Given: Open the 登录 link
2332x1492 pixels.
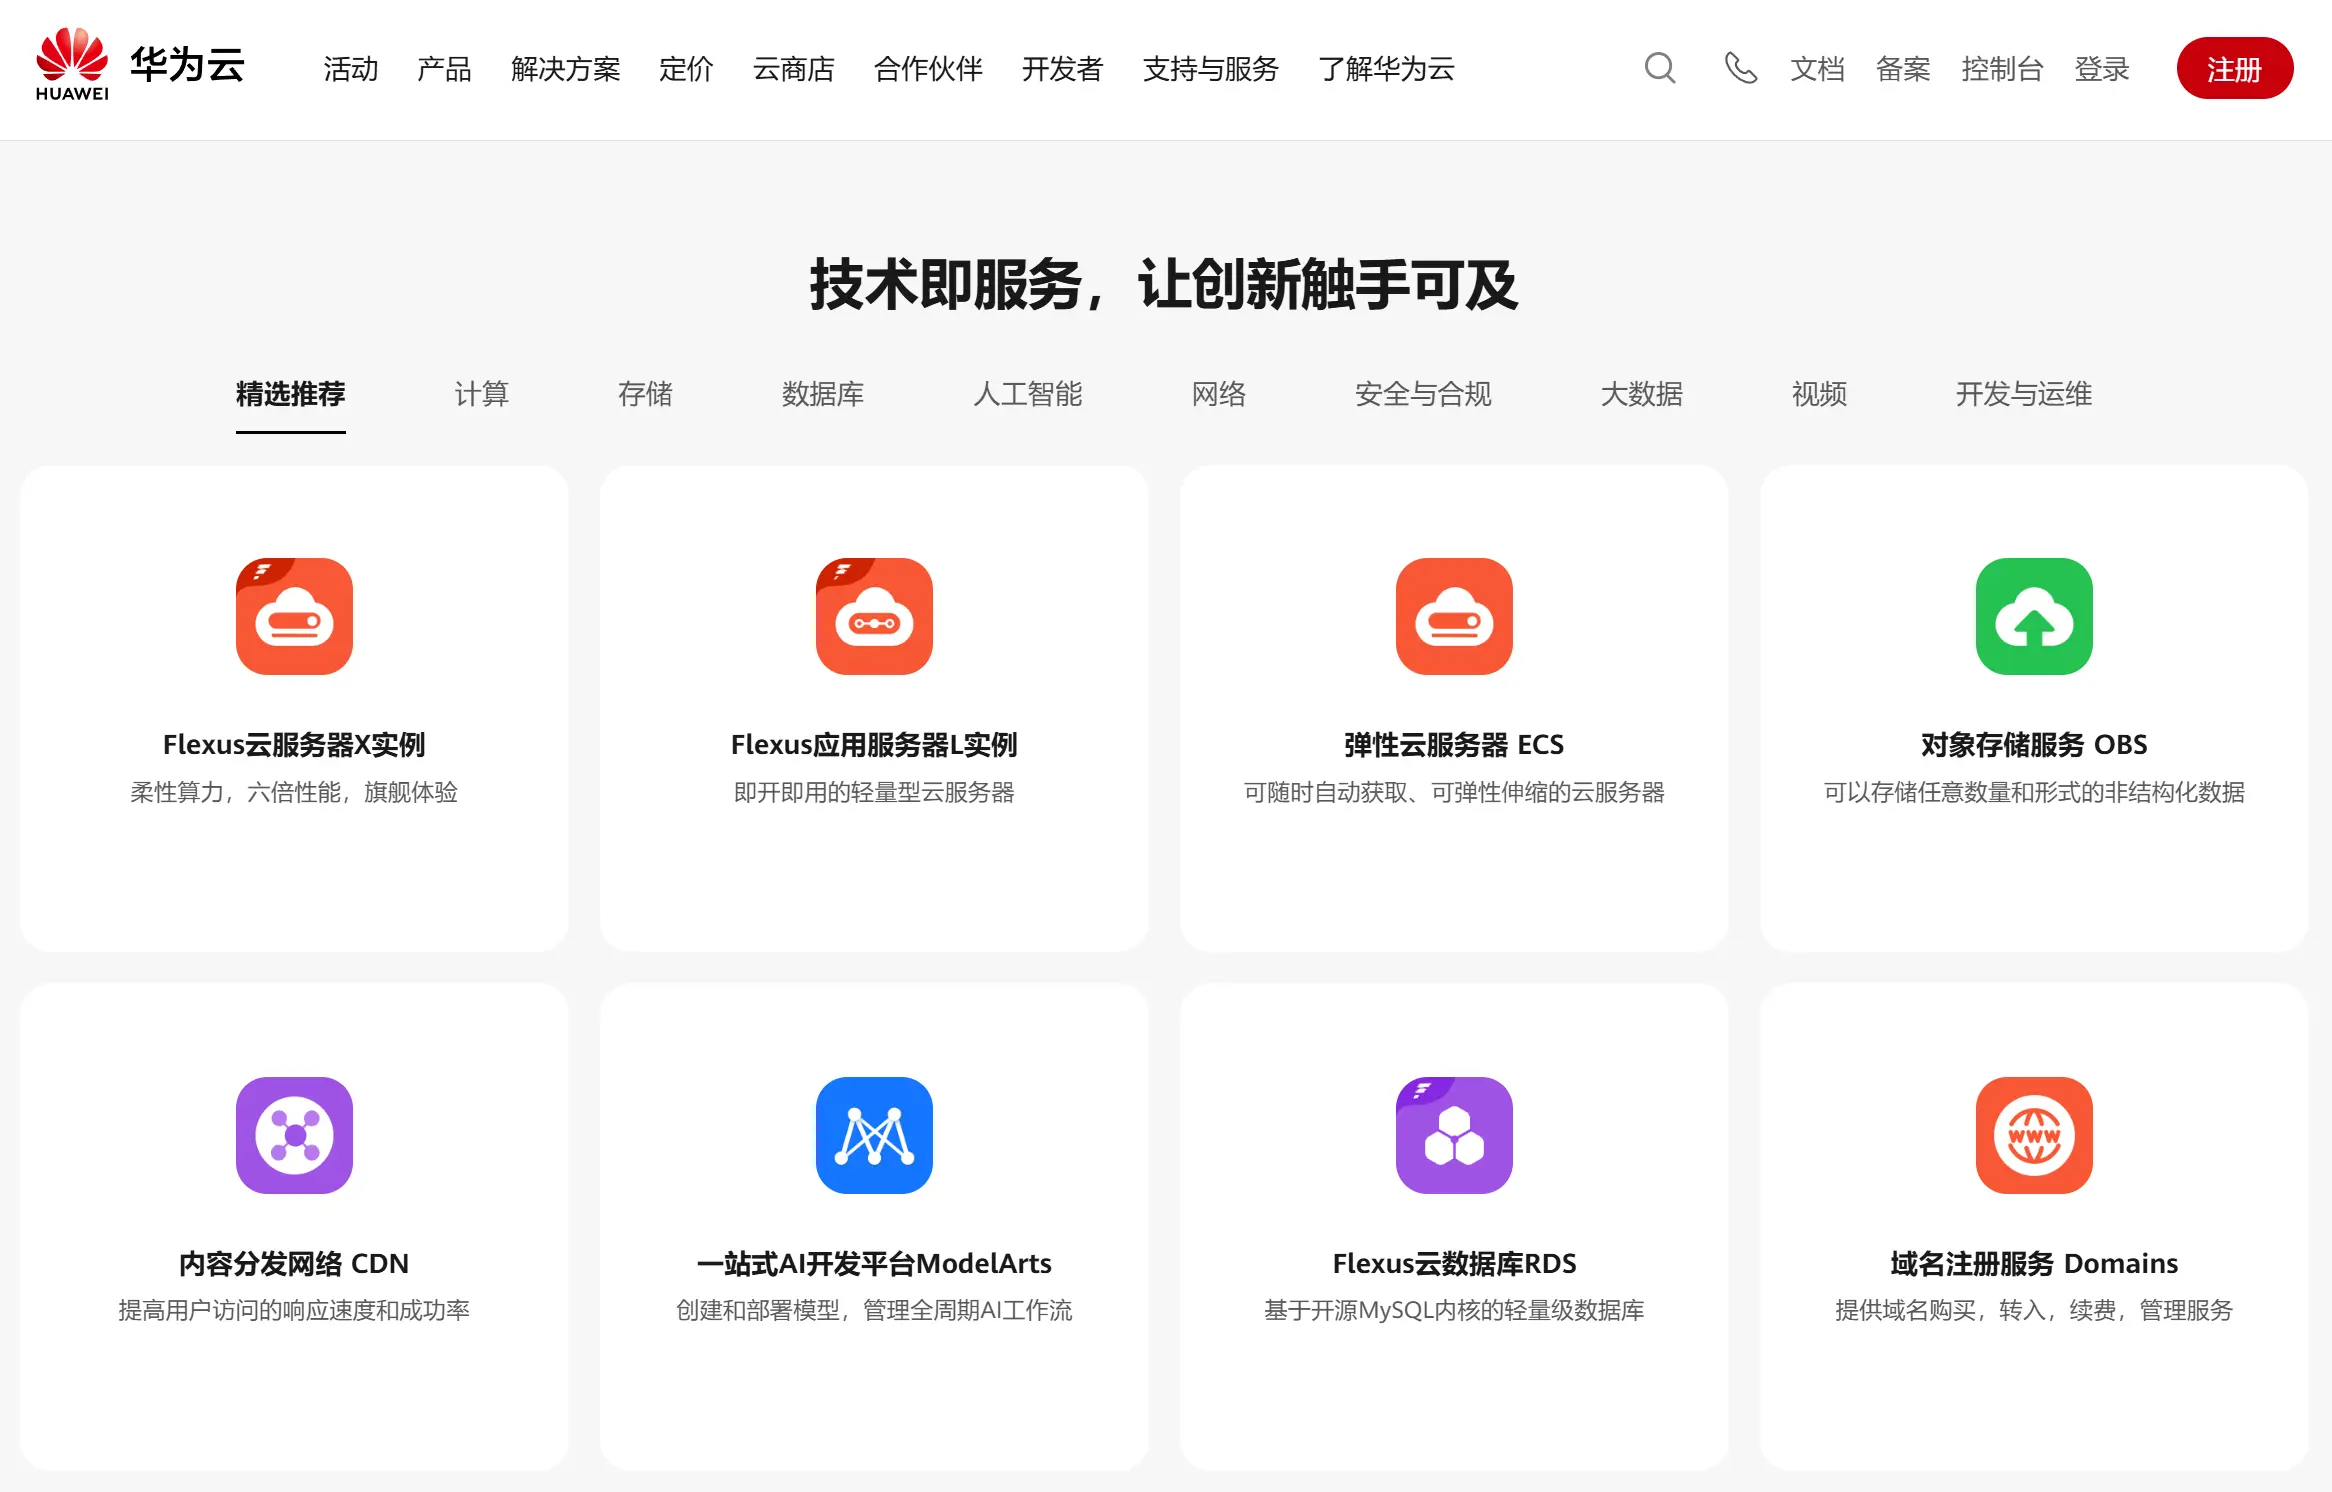Looking at the screenshot, I should [2102, 70].
